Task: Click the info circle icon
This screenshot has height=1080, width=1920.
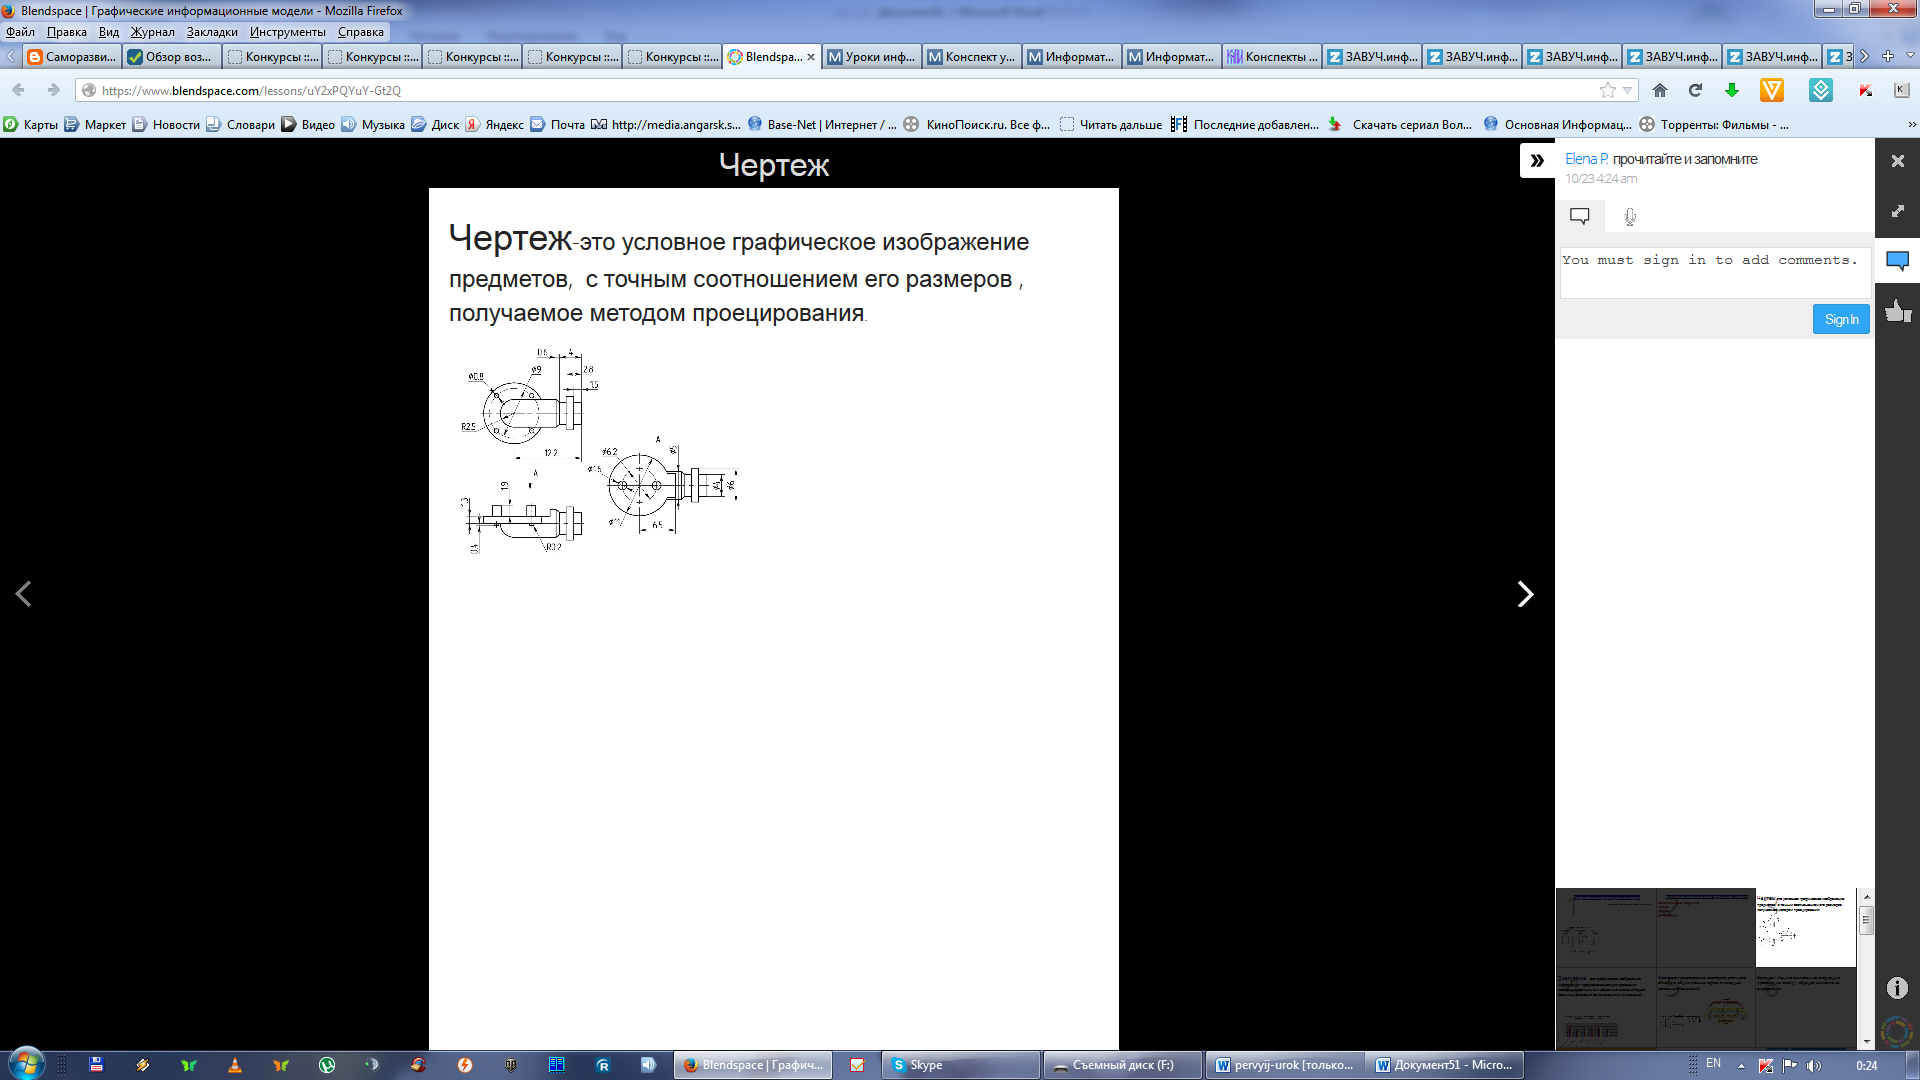Action: [1897, 988]
